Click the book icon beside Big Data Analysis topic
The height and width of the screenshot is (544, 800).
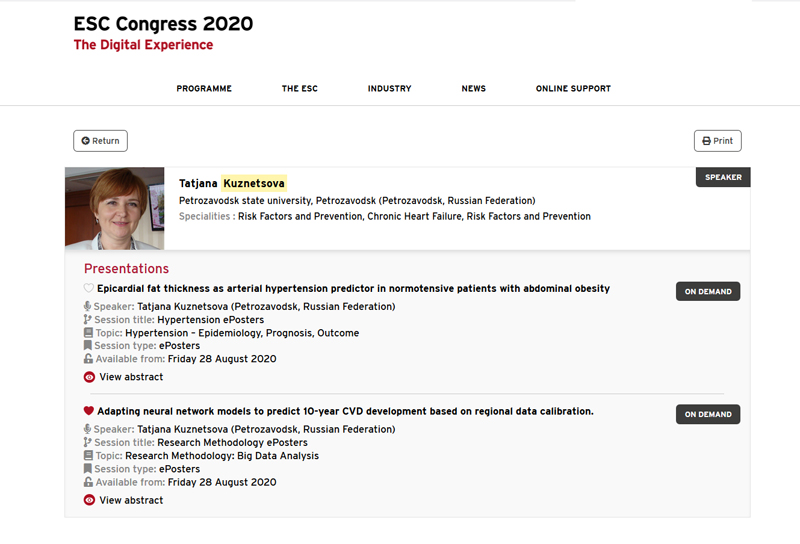click(x=88, y=455)
